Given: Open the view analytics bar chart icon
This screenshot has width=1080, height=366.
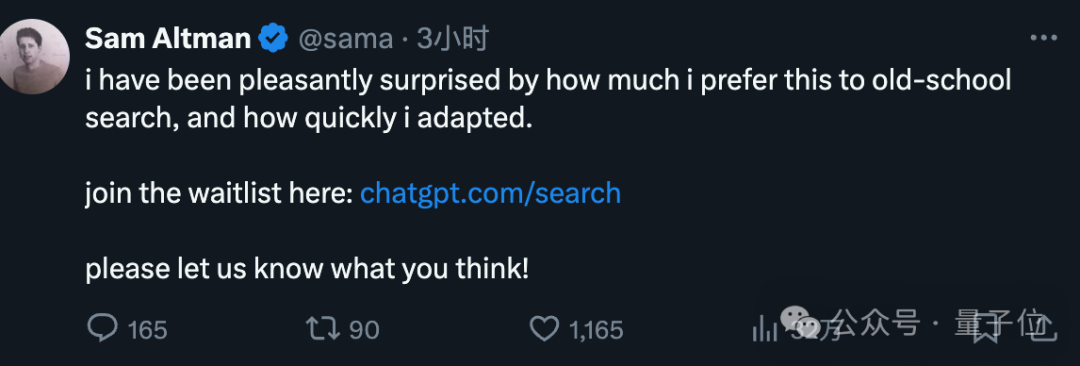Looking at the screenshot, I should coord(765,329).
